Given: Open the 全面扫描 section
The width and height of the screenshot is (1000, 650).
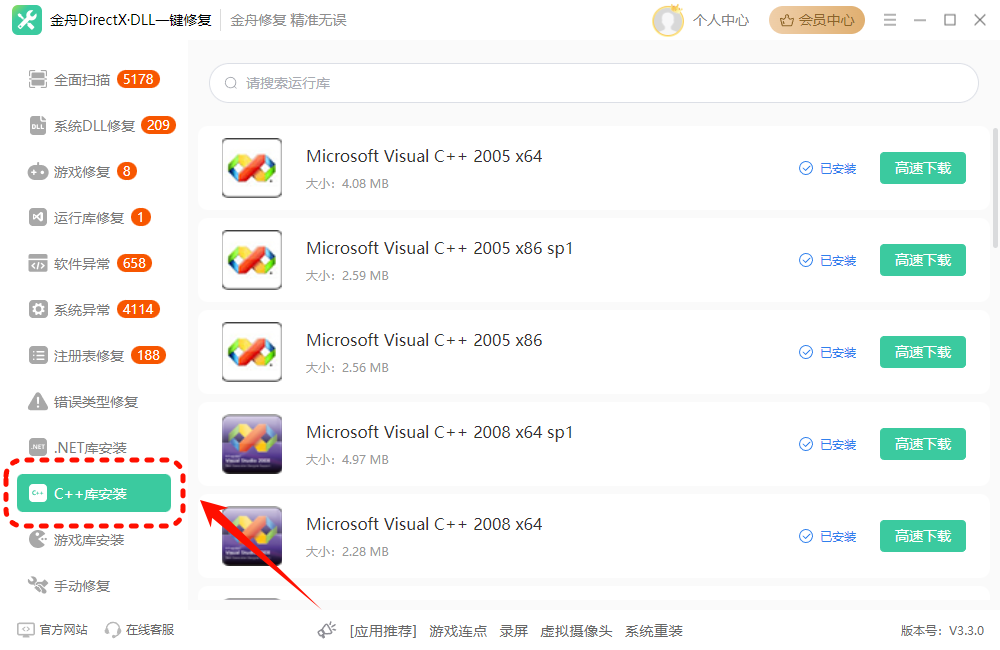Looking at the screenshot, I should [x=94, y=80].
